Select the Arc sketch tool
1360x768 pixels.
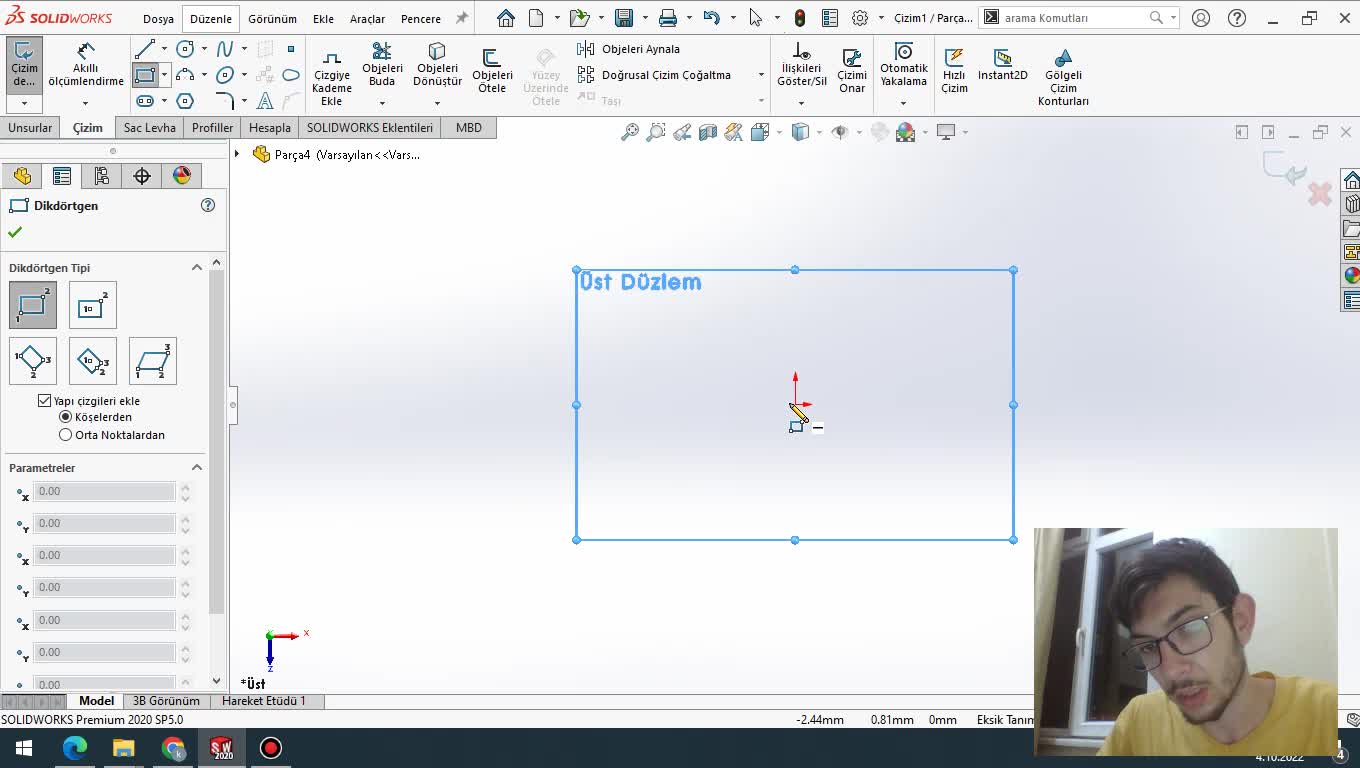[185, 75]
